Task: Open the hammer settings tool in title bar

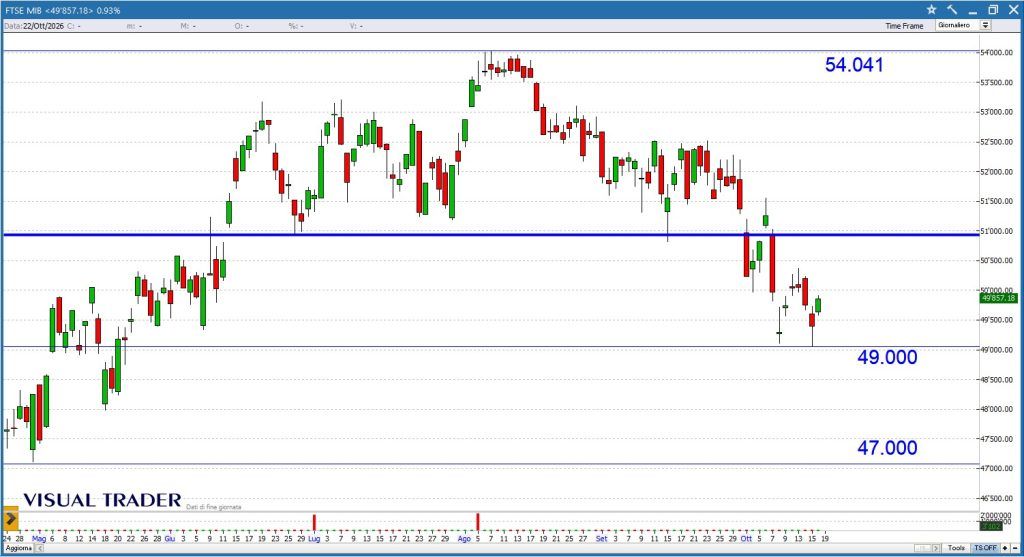Action: click(x=952, y=10)
